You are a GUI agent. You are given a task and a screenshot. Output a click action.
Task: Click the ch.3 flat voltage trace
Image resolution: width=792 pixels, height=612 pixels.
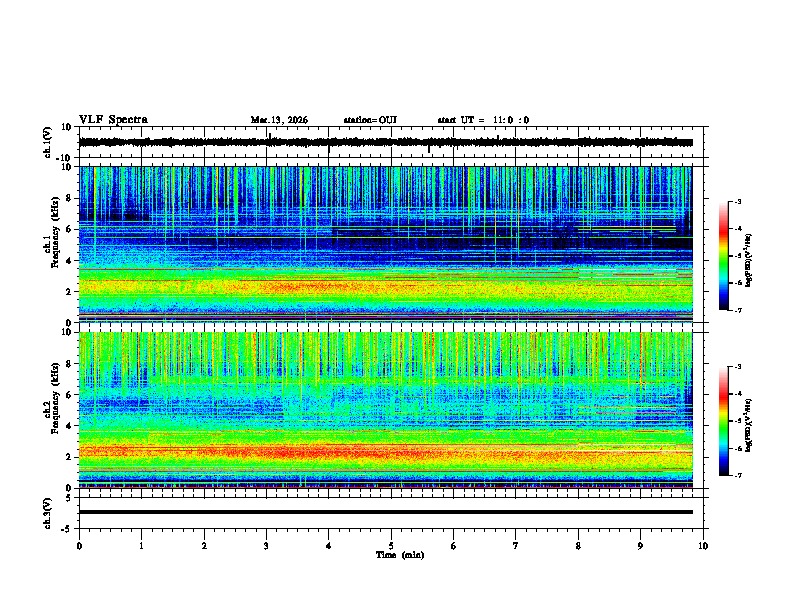385,512
